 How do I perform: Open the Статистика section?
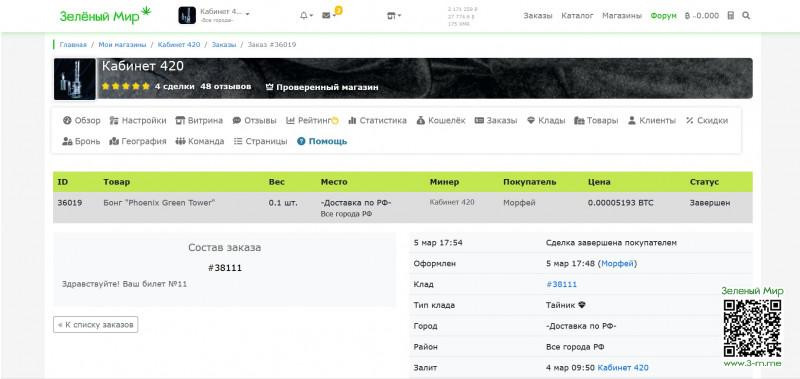(378, 121)
